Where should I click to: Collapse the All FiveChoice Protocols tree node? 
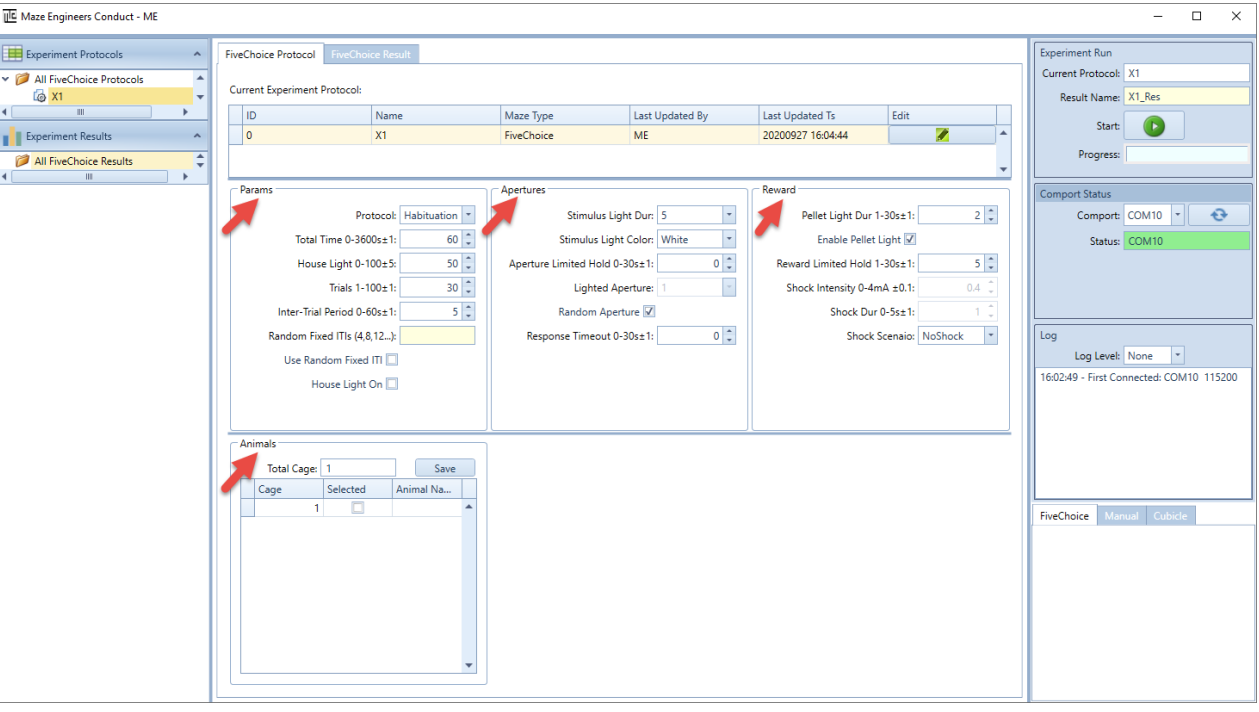7,79
